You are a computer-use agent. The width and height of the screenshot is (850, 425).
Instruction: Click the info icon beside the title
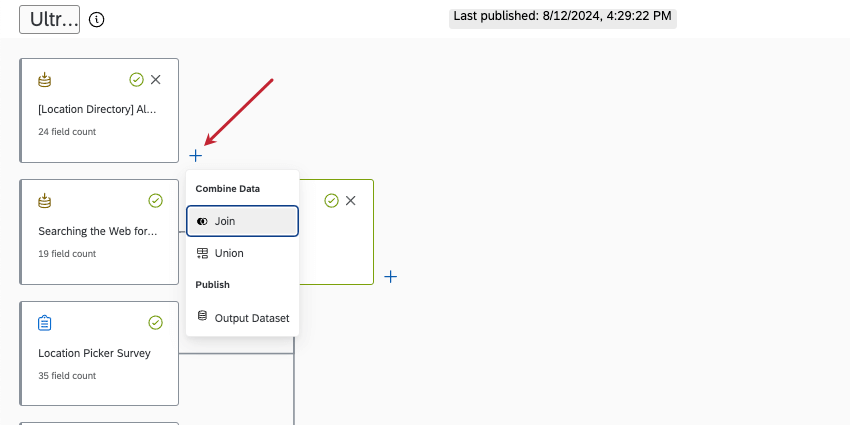pyautogui.click(x=96, y=20)
